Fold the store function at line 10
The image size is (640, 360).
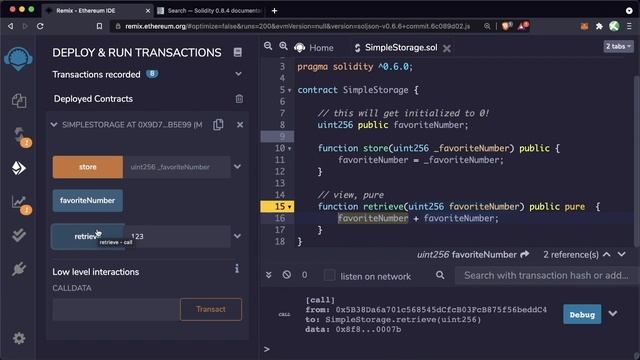coord(289,149)
